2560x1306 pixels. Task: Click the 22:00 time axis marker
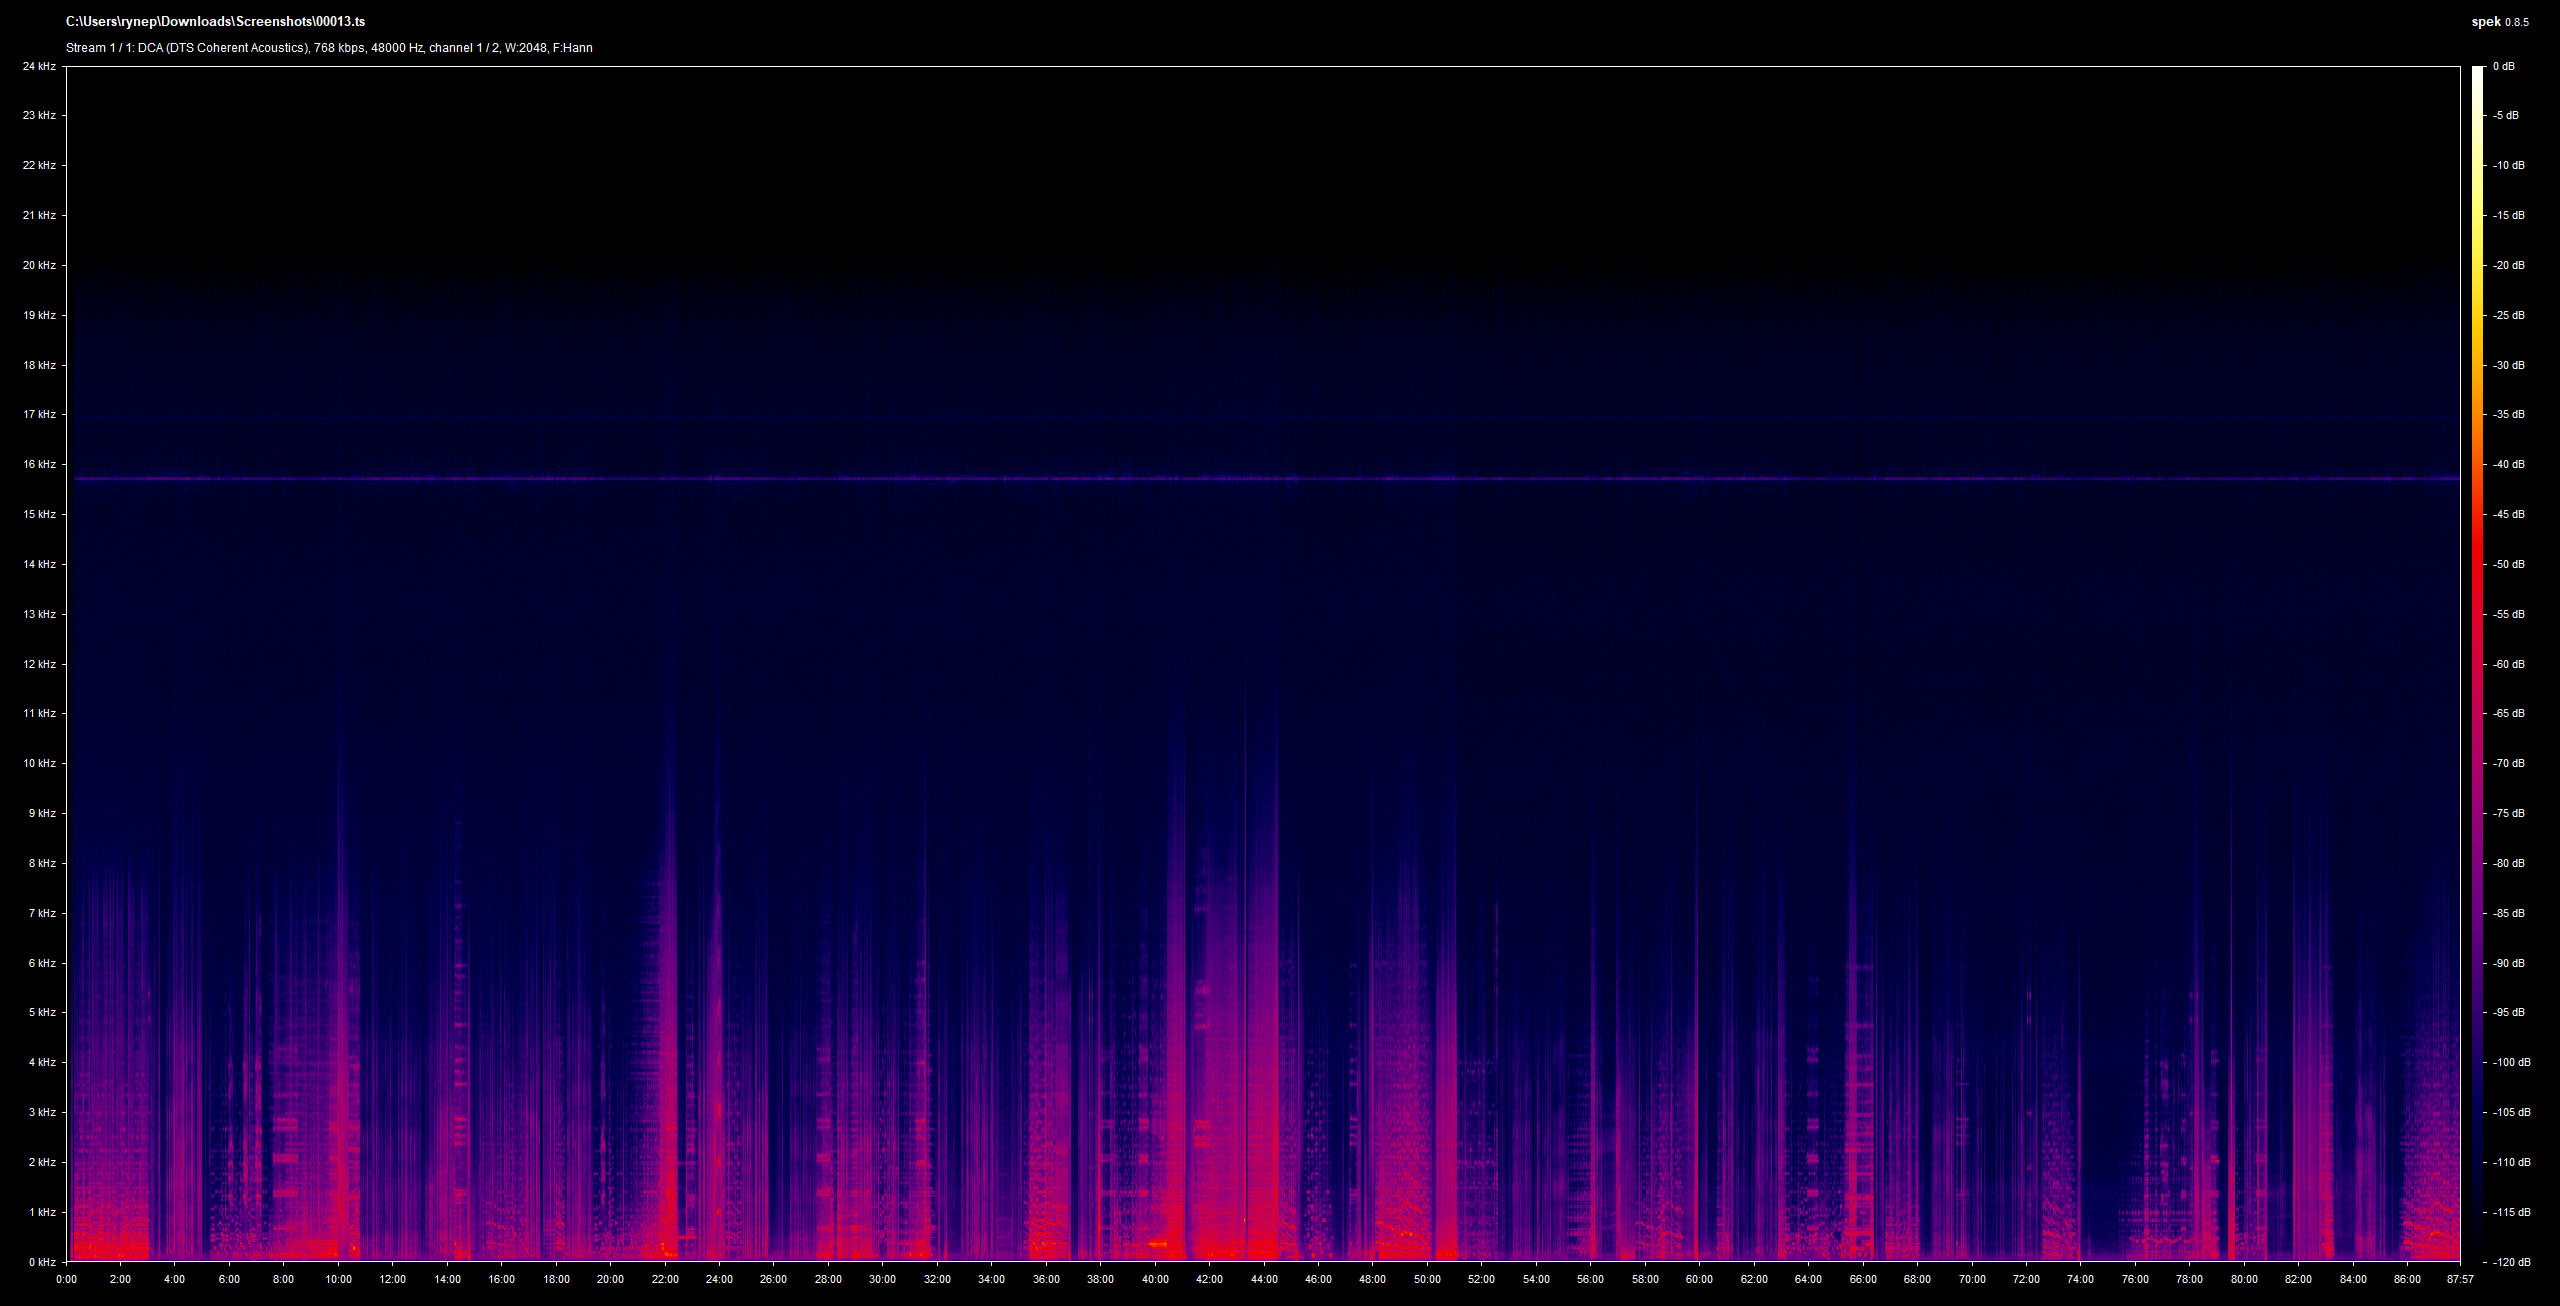[x=665, y=1279]
